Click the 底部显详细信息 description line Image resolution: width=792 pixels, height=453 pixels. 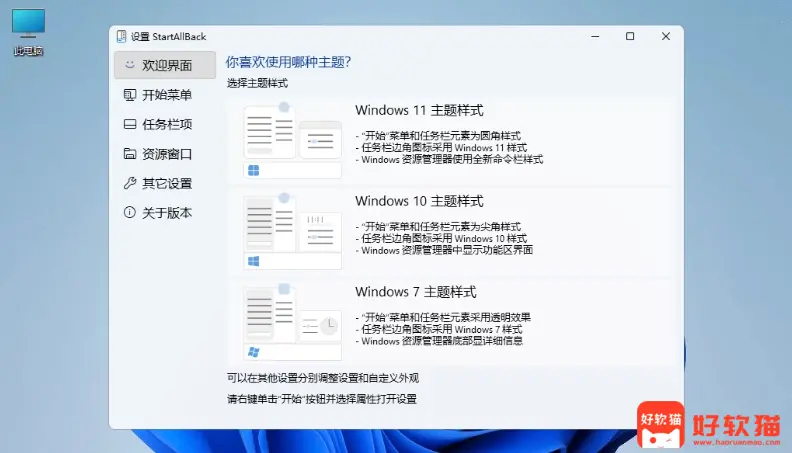[x=439, y=341]
